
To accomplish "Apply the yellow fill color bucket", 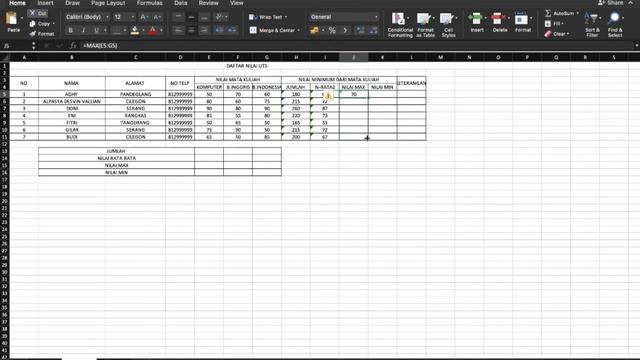I will point(135,30).
